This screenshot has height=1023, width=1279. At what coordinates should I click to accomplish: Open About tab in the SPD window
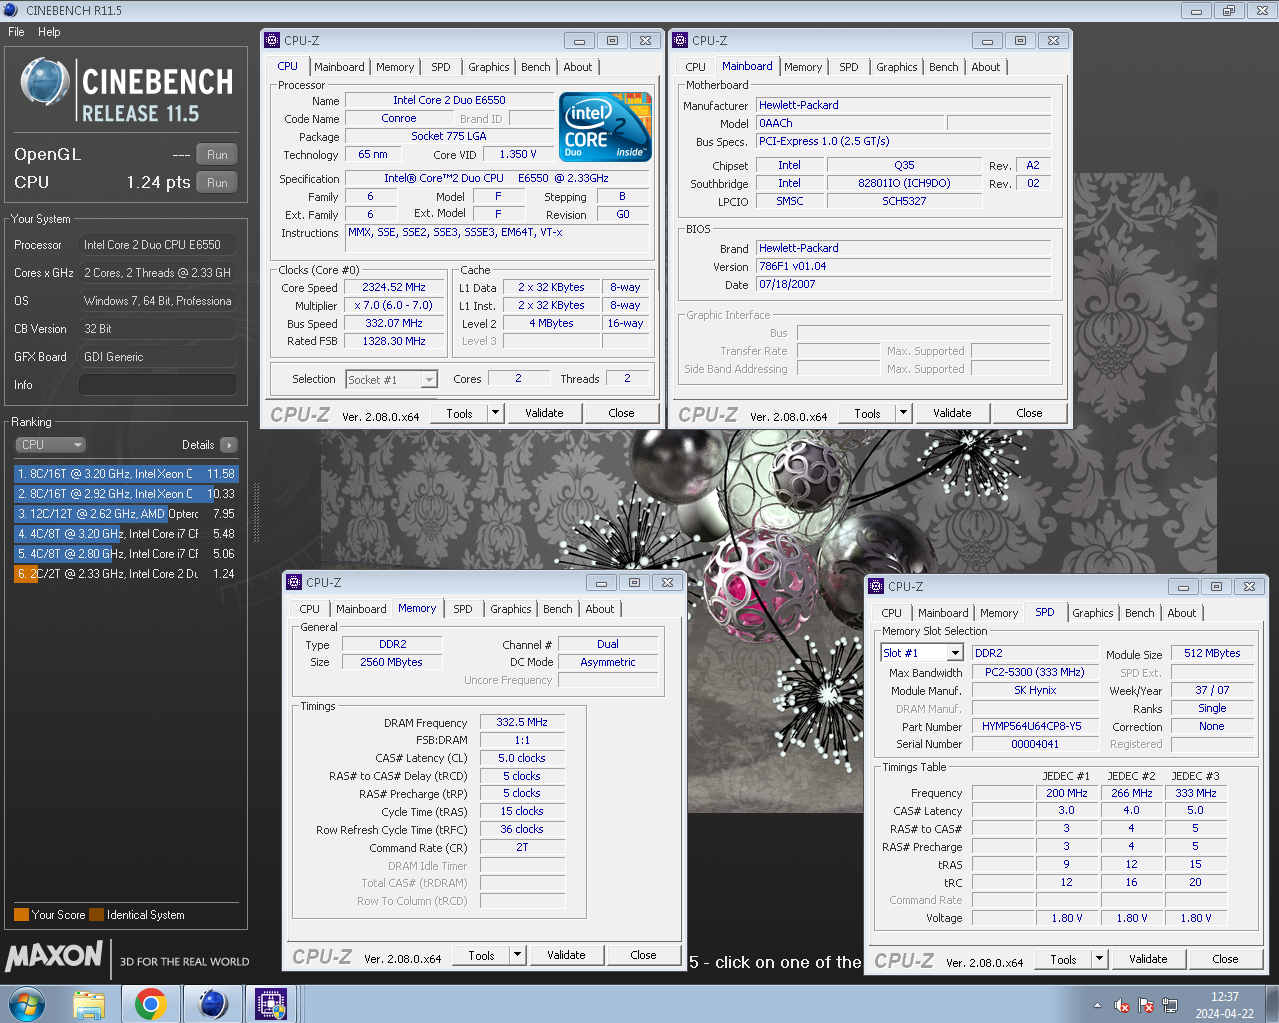tap(1182, 613)
